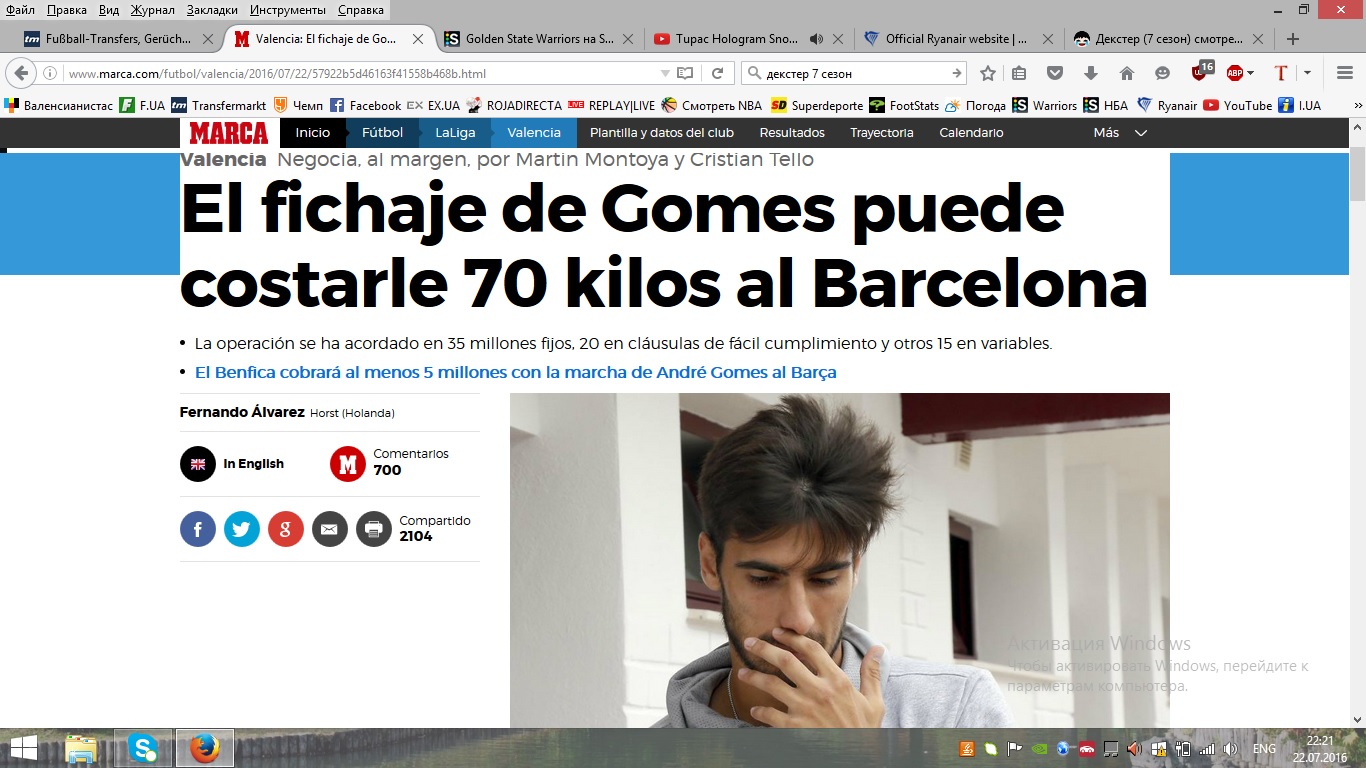Viewport: 1366px width, 768px height.
Task: Open the Firefox hamburger menu
Action: click(1345, 73)
